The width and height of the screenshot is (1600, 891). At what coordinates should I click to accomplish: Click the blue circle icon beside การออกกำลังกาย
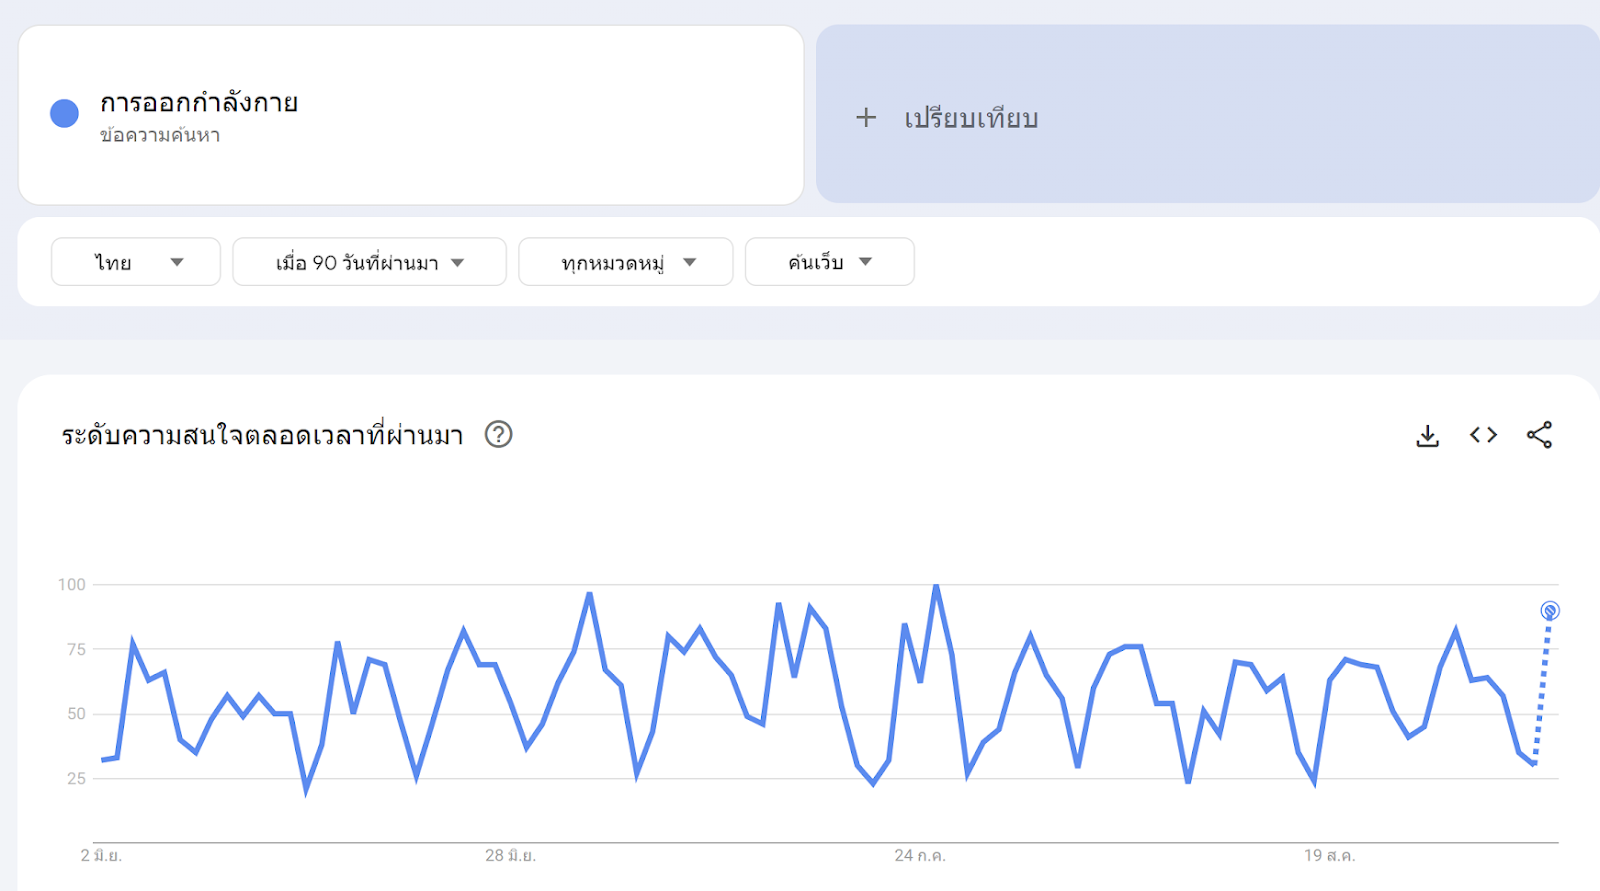pyautogui.click(x=63, y=113)
